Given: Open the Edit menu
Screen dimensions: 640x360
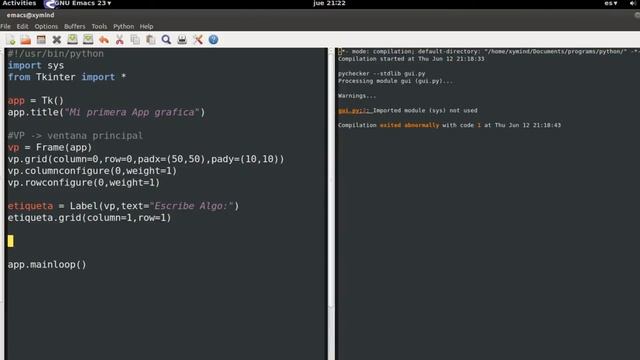Looking at the screenshot, I should point(22,27).
